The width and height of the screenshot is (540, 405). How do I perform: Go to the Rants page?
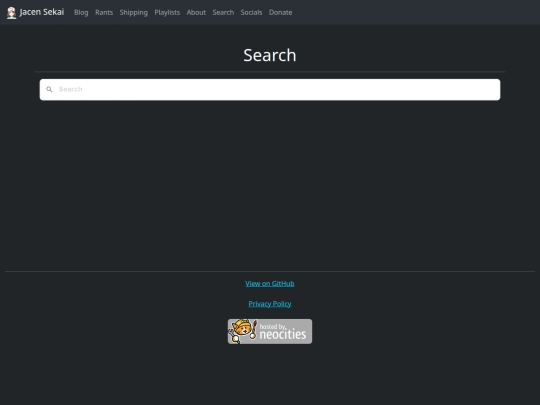pos(104,12)
